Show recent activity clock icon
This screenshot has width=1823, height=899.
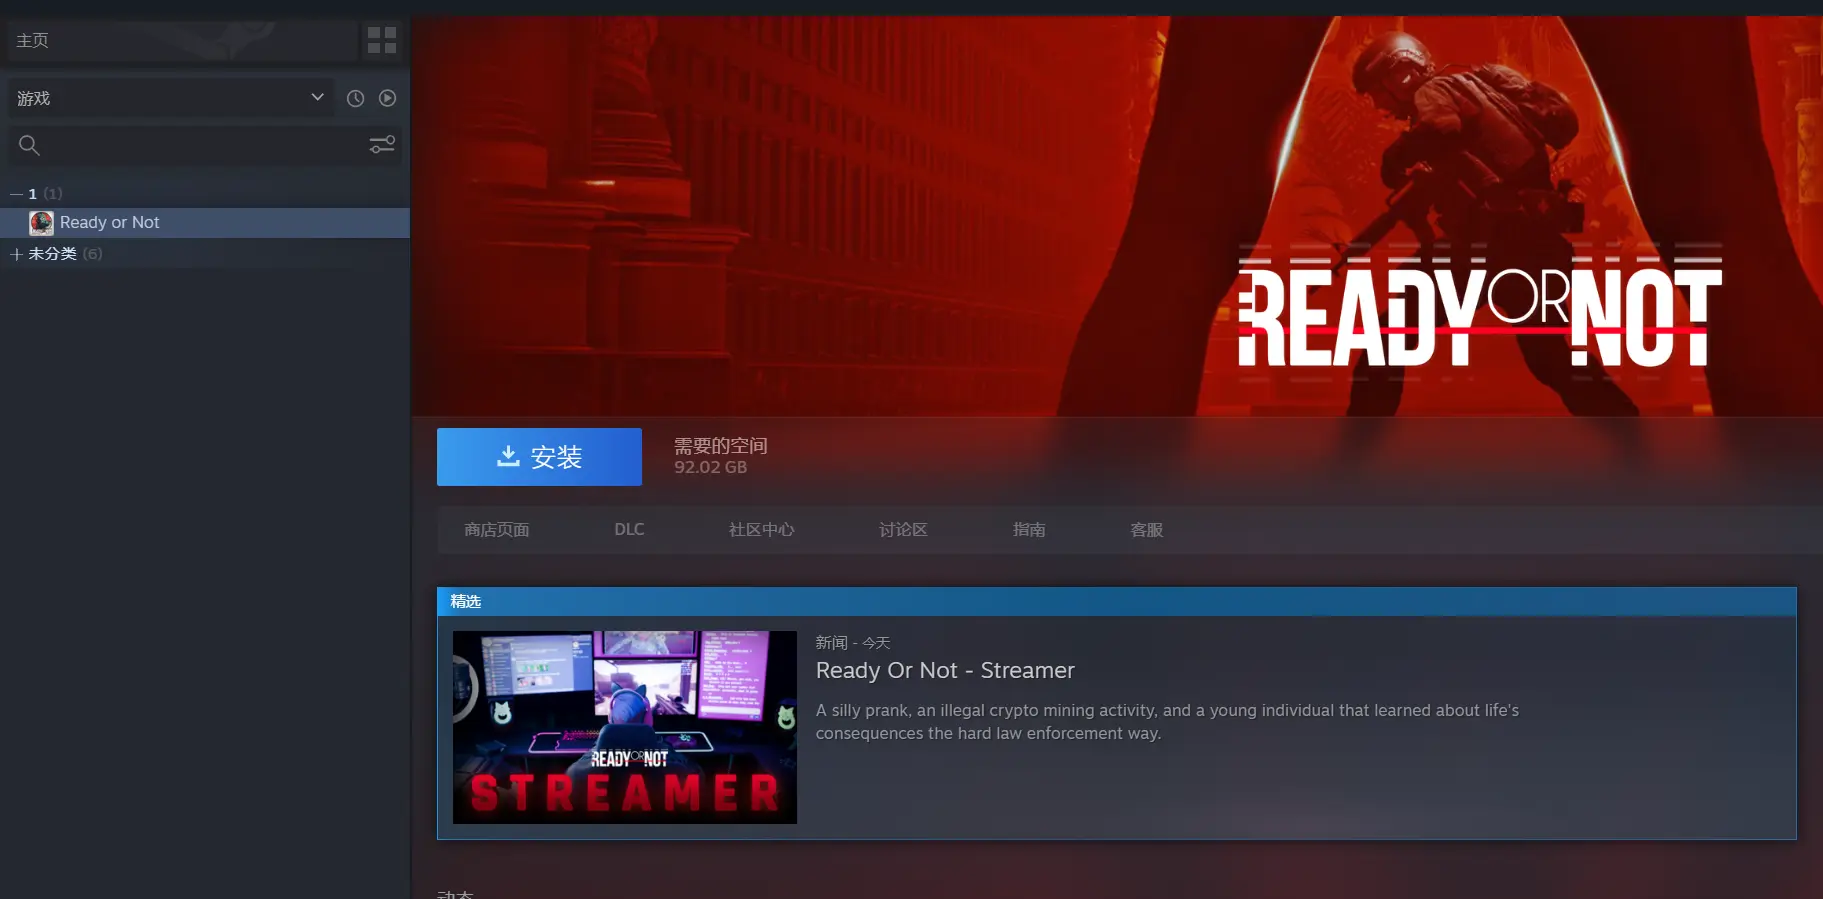355,98
